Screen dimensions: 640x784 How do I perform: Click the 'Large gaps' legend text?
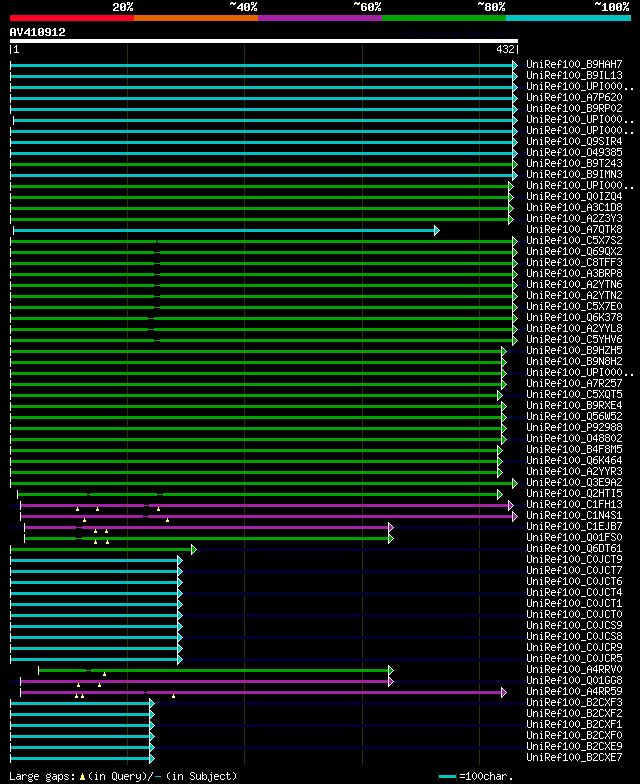tap(42, 776)
